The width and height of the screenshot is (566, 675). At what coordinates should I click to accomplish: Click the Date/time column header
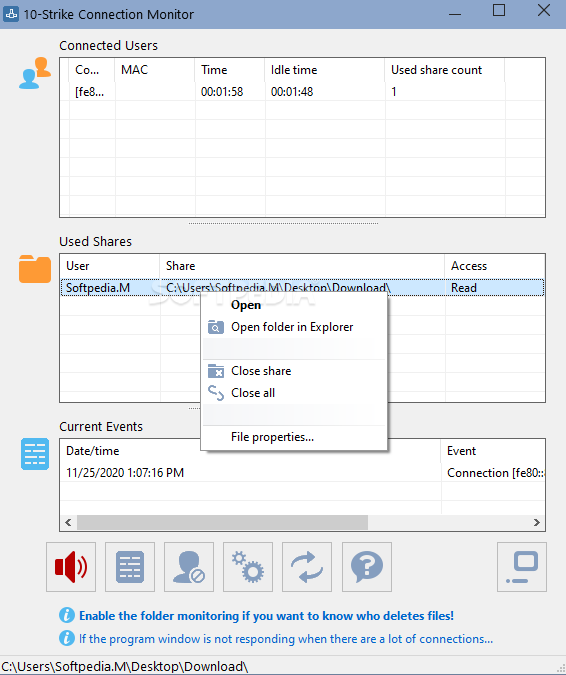coord(250,451)
